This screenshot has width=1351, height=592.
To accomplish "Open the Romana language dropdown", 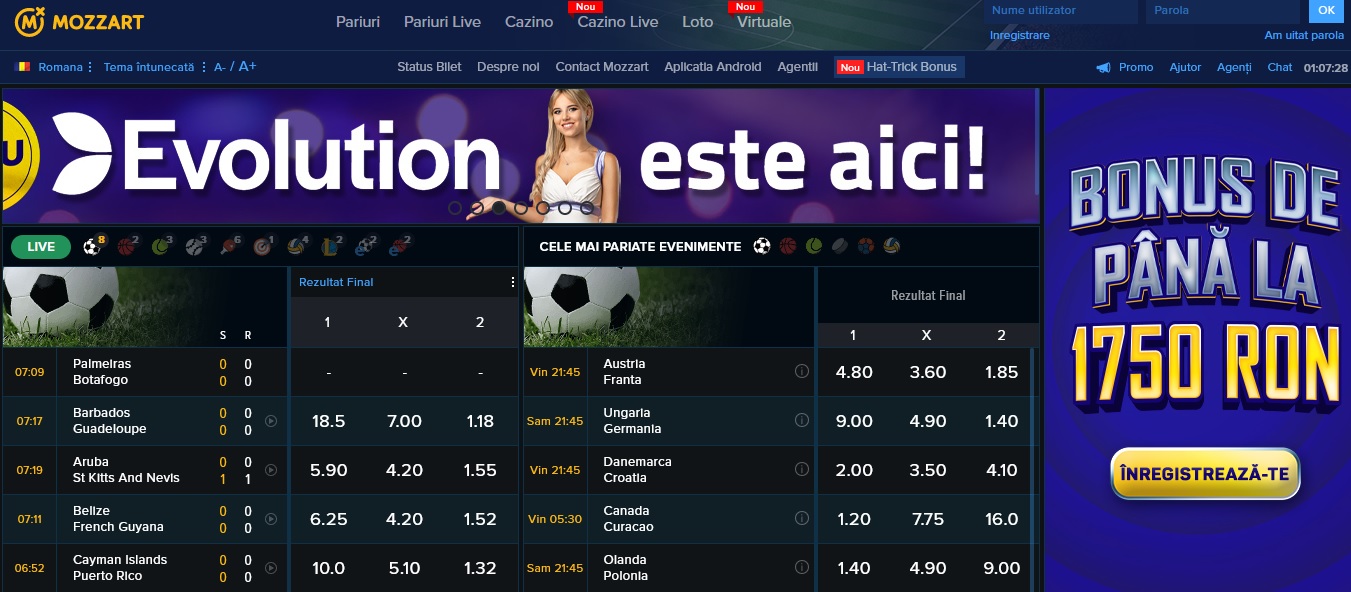I will pos(54,67).
